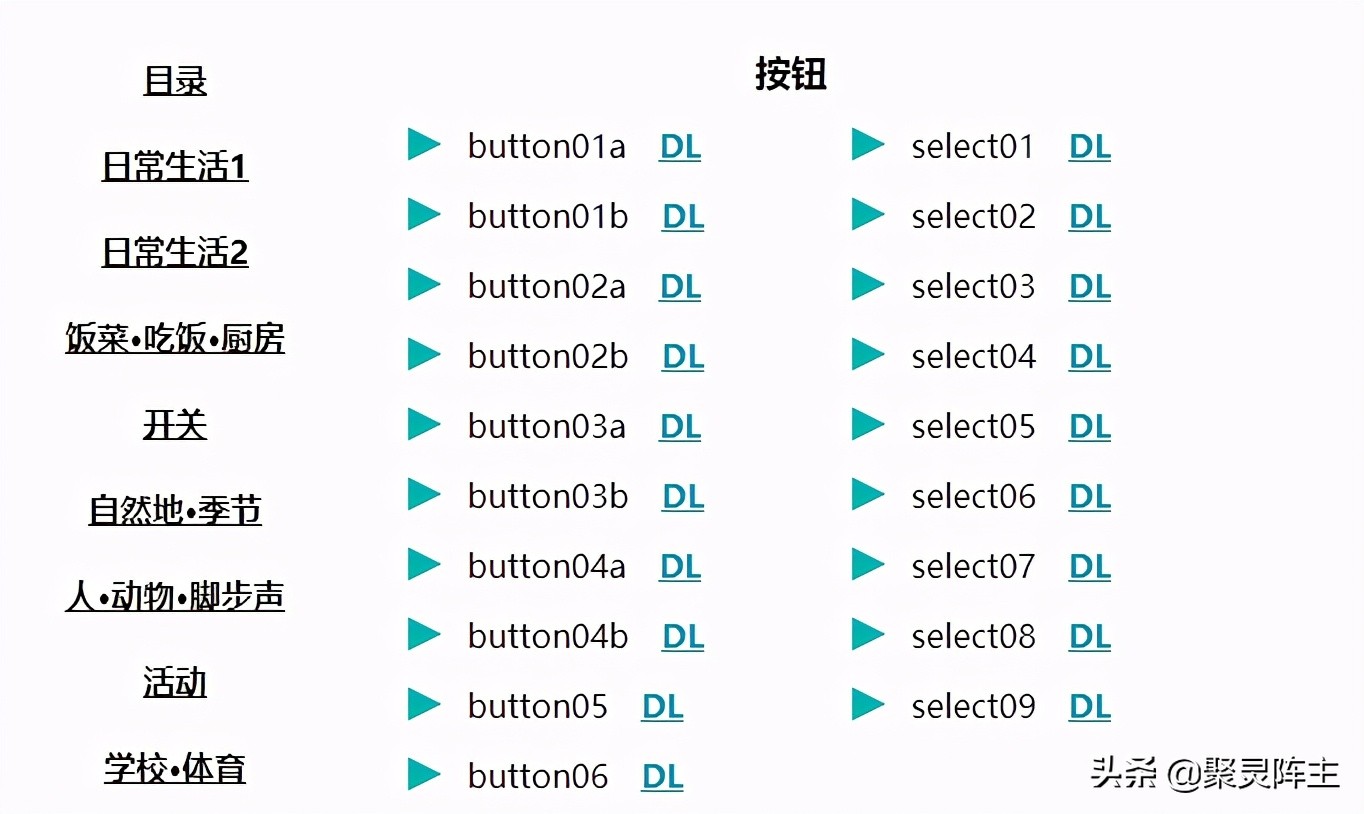Download select03 via its DL link
Screen dimensions: 1364x814
[1090, 287]
